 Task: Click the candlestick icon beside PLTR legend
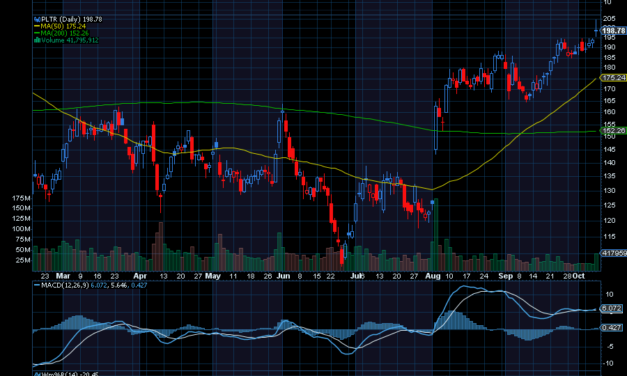pos(37,19)
